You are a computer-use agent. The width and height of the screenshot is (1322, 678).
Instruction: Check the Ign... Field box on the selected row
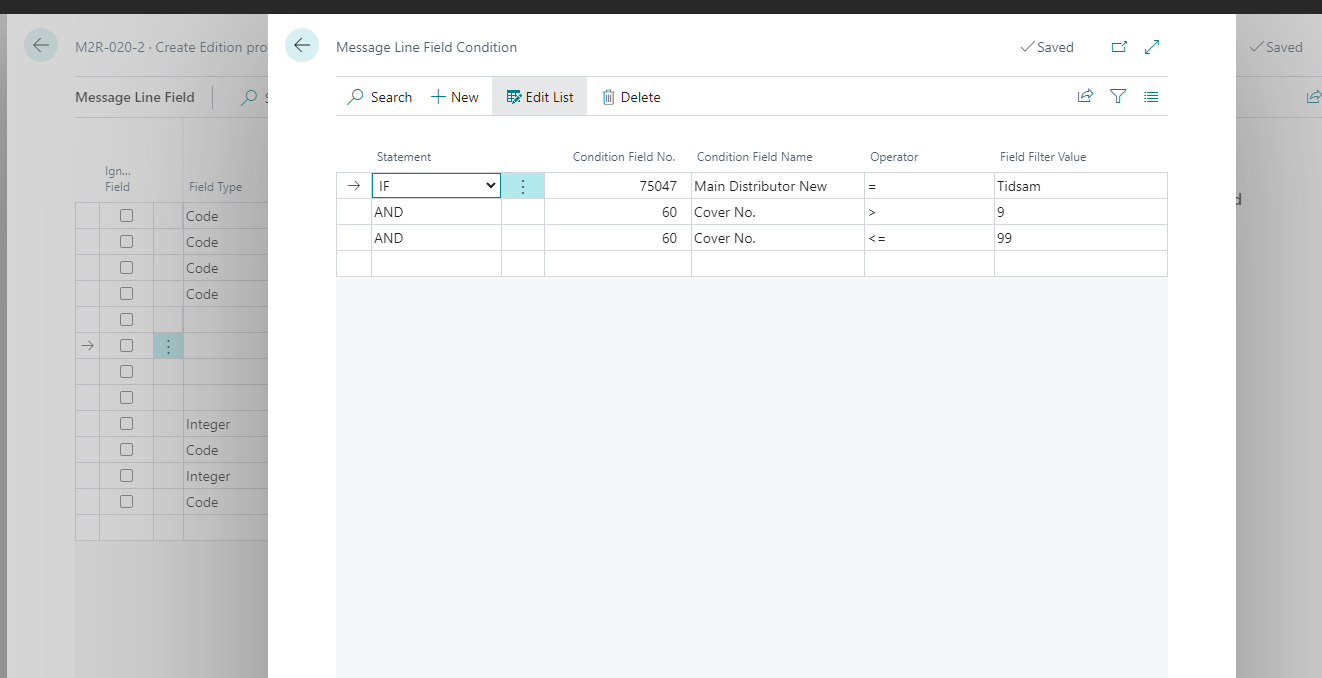tap(126, 345)
